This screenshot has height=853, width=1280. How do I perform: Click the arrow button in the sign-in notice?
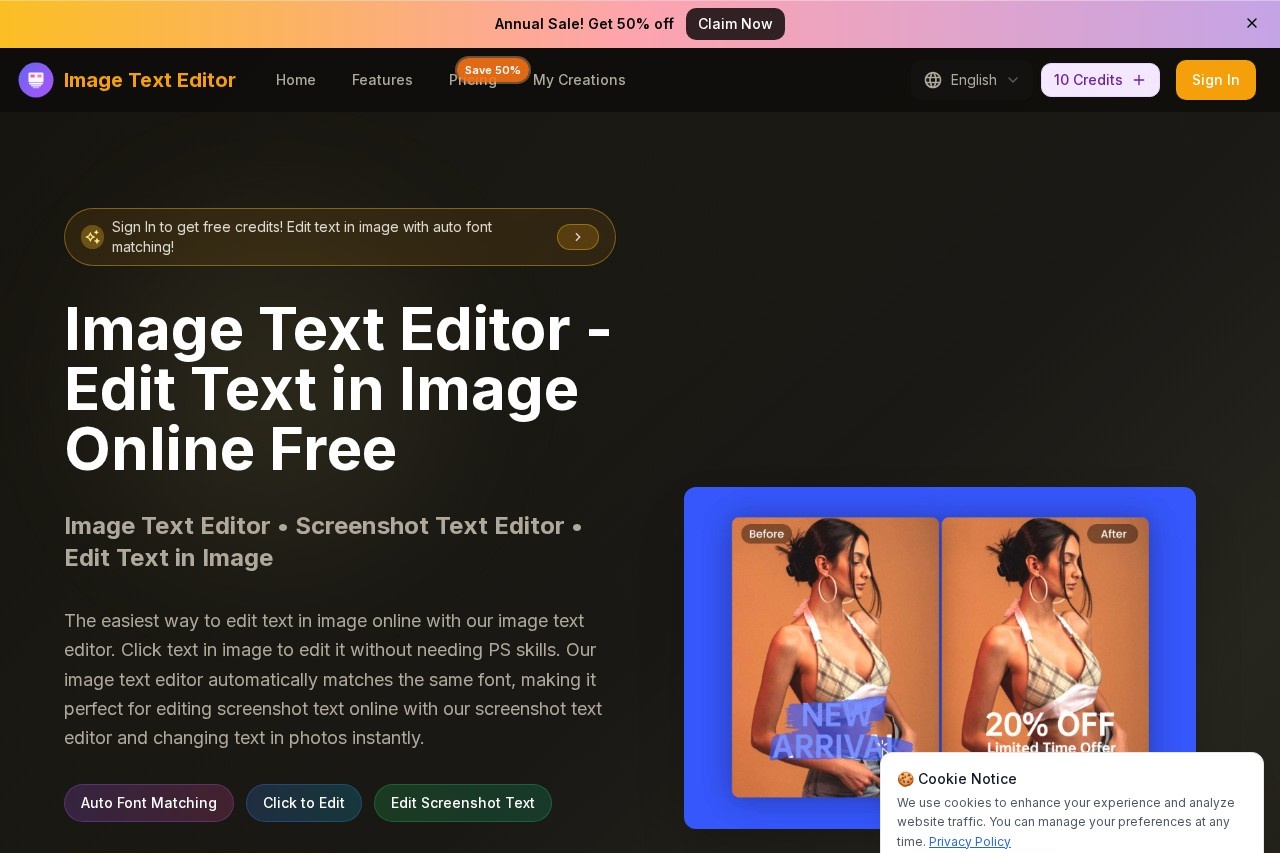click(578, 237)
